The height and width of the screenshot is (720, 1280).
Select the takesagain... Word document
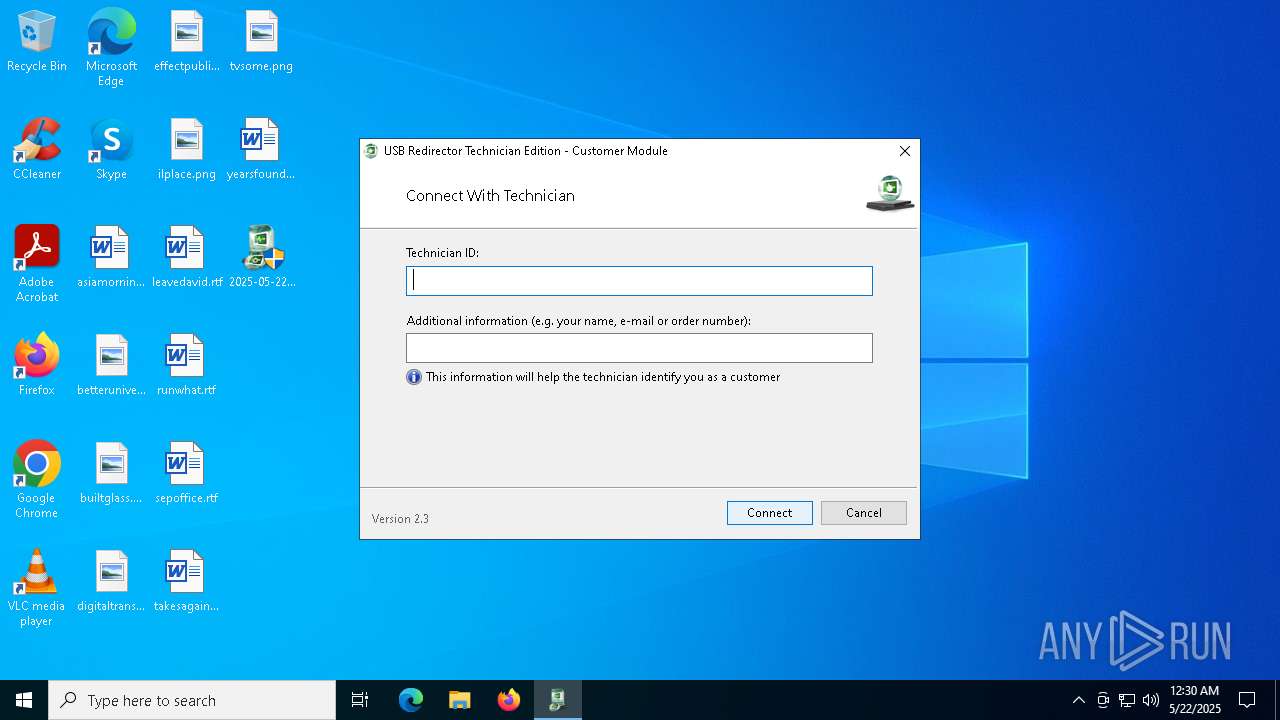(x=186, y=582)
